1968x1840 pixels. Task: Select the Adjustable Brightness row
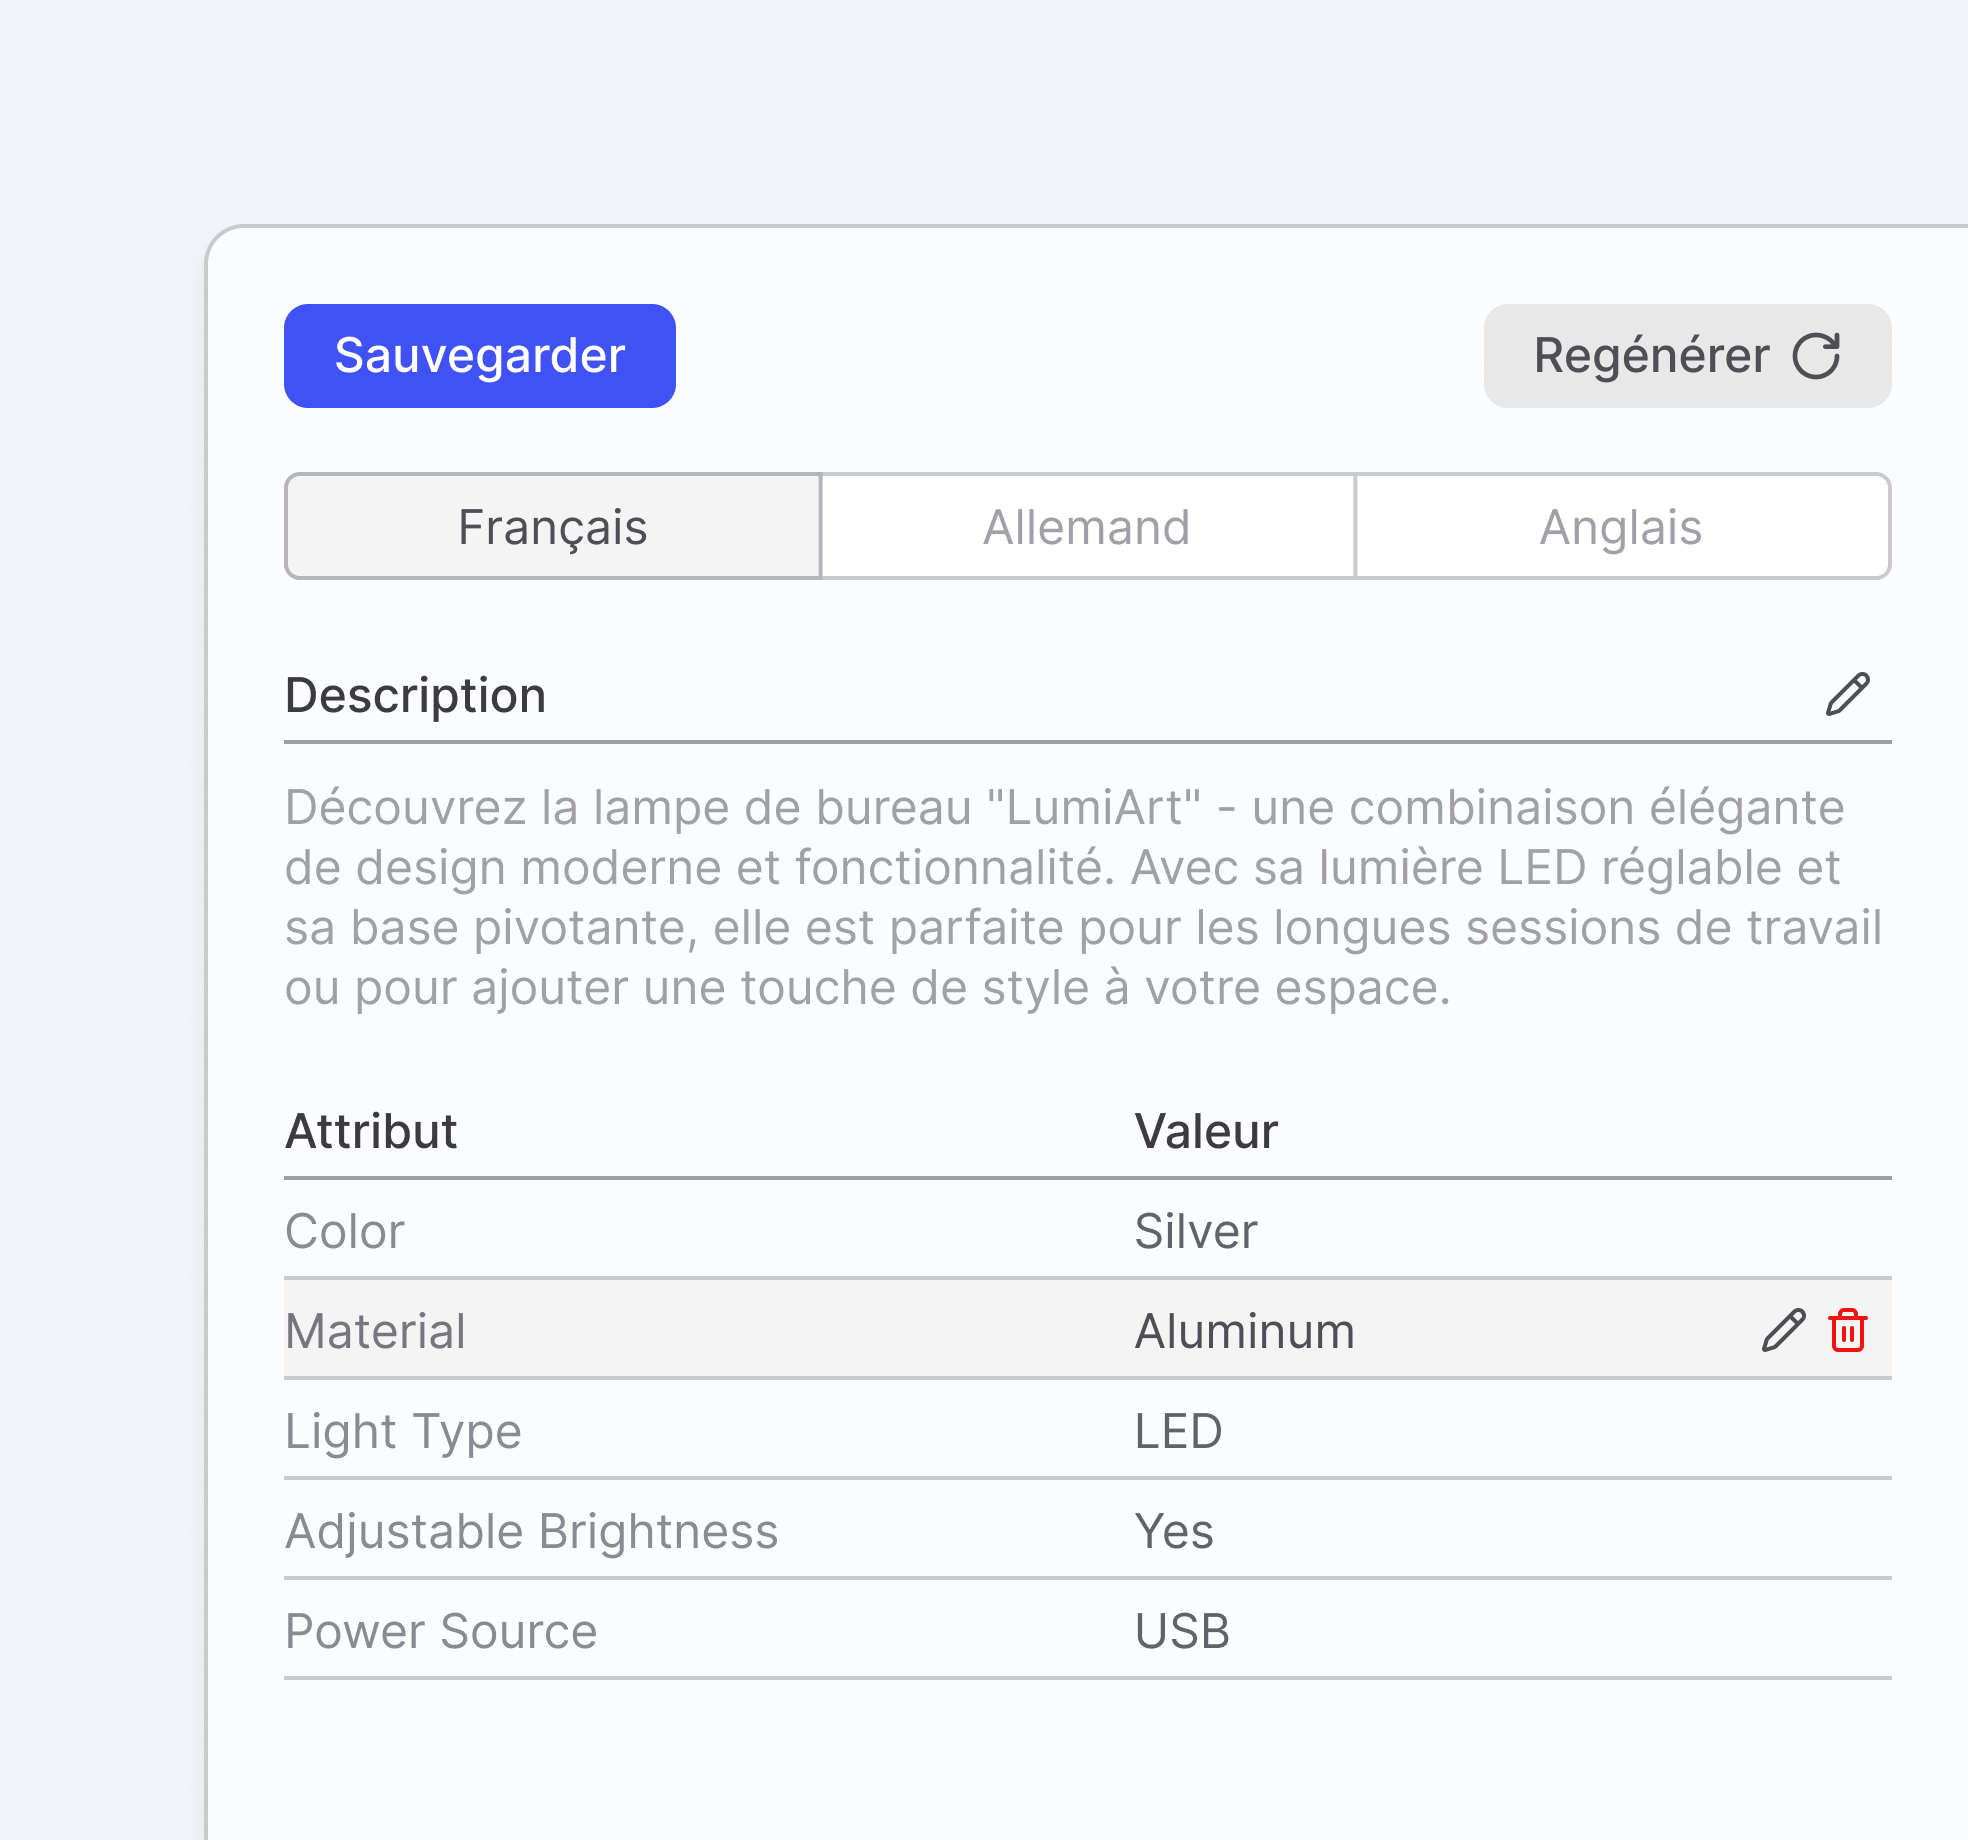(531, 1531)
